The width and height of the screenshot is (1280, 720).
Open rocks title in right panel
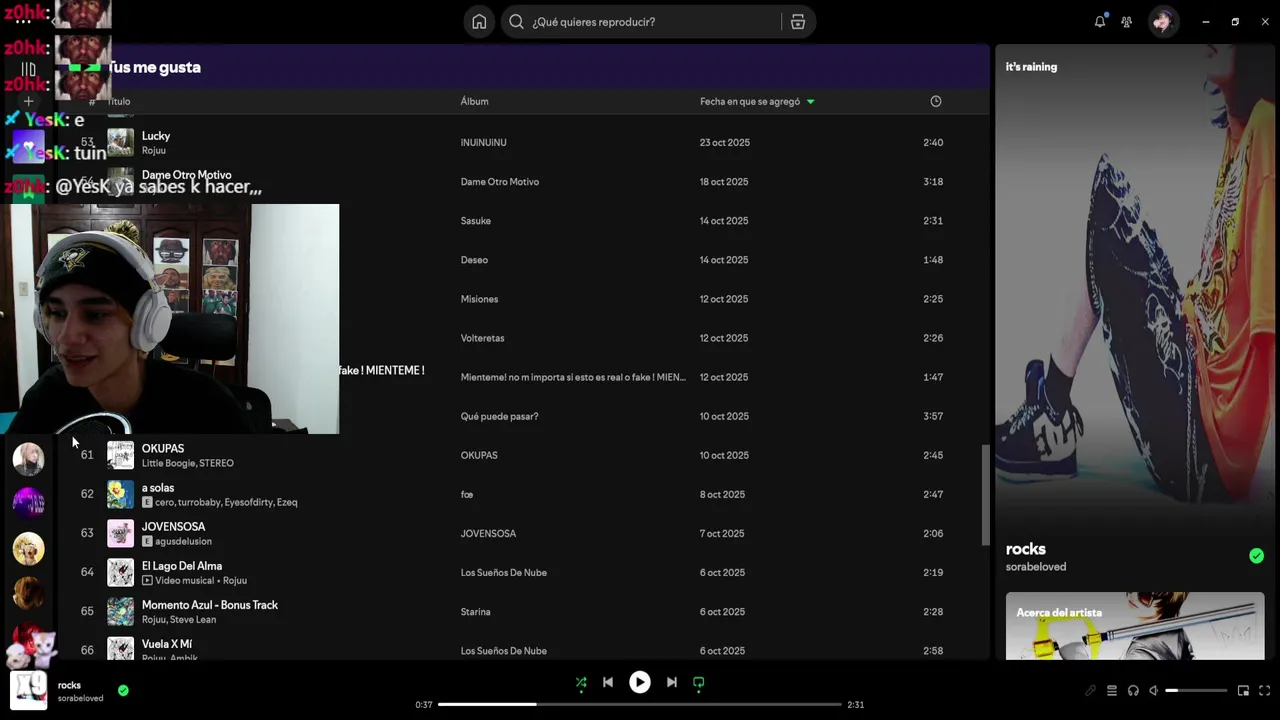pyautogui.click(x=1026, y=549)
